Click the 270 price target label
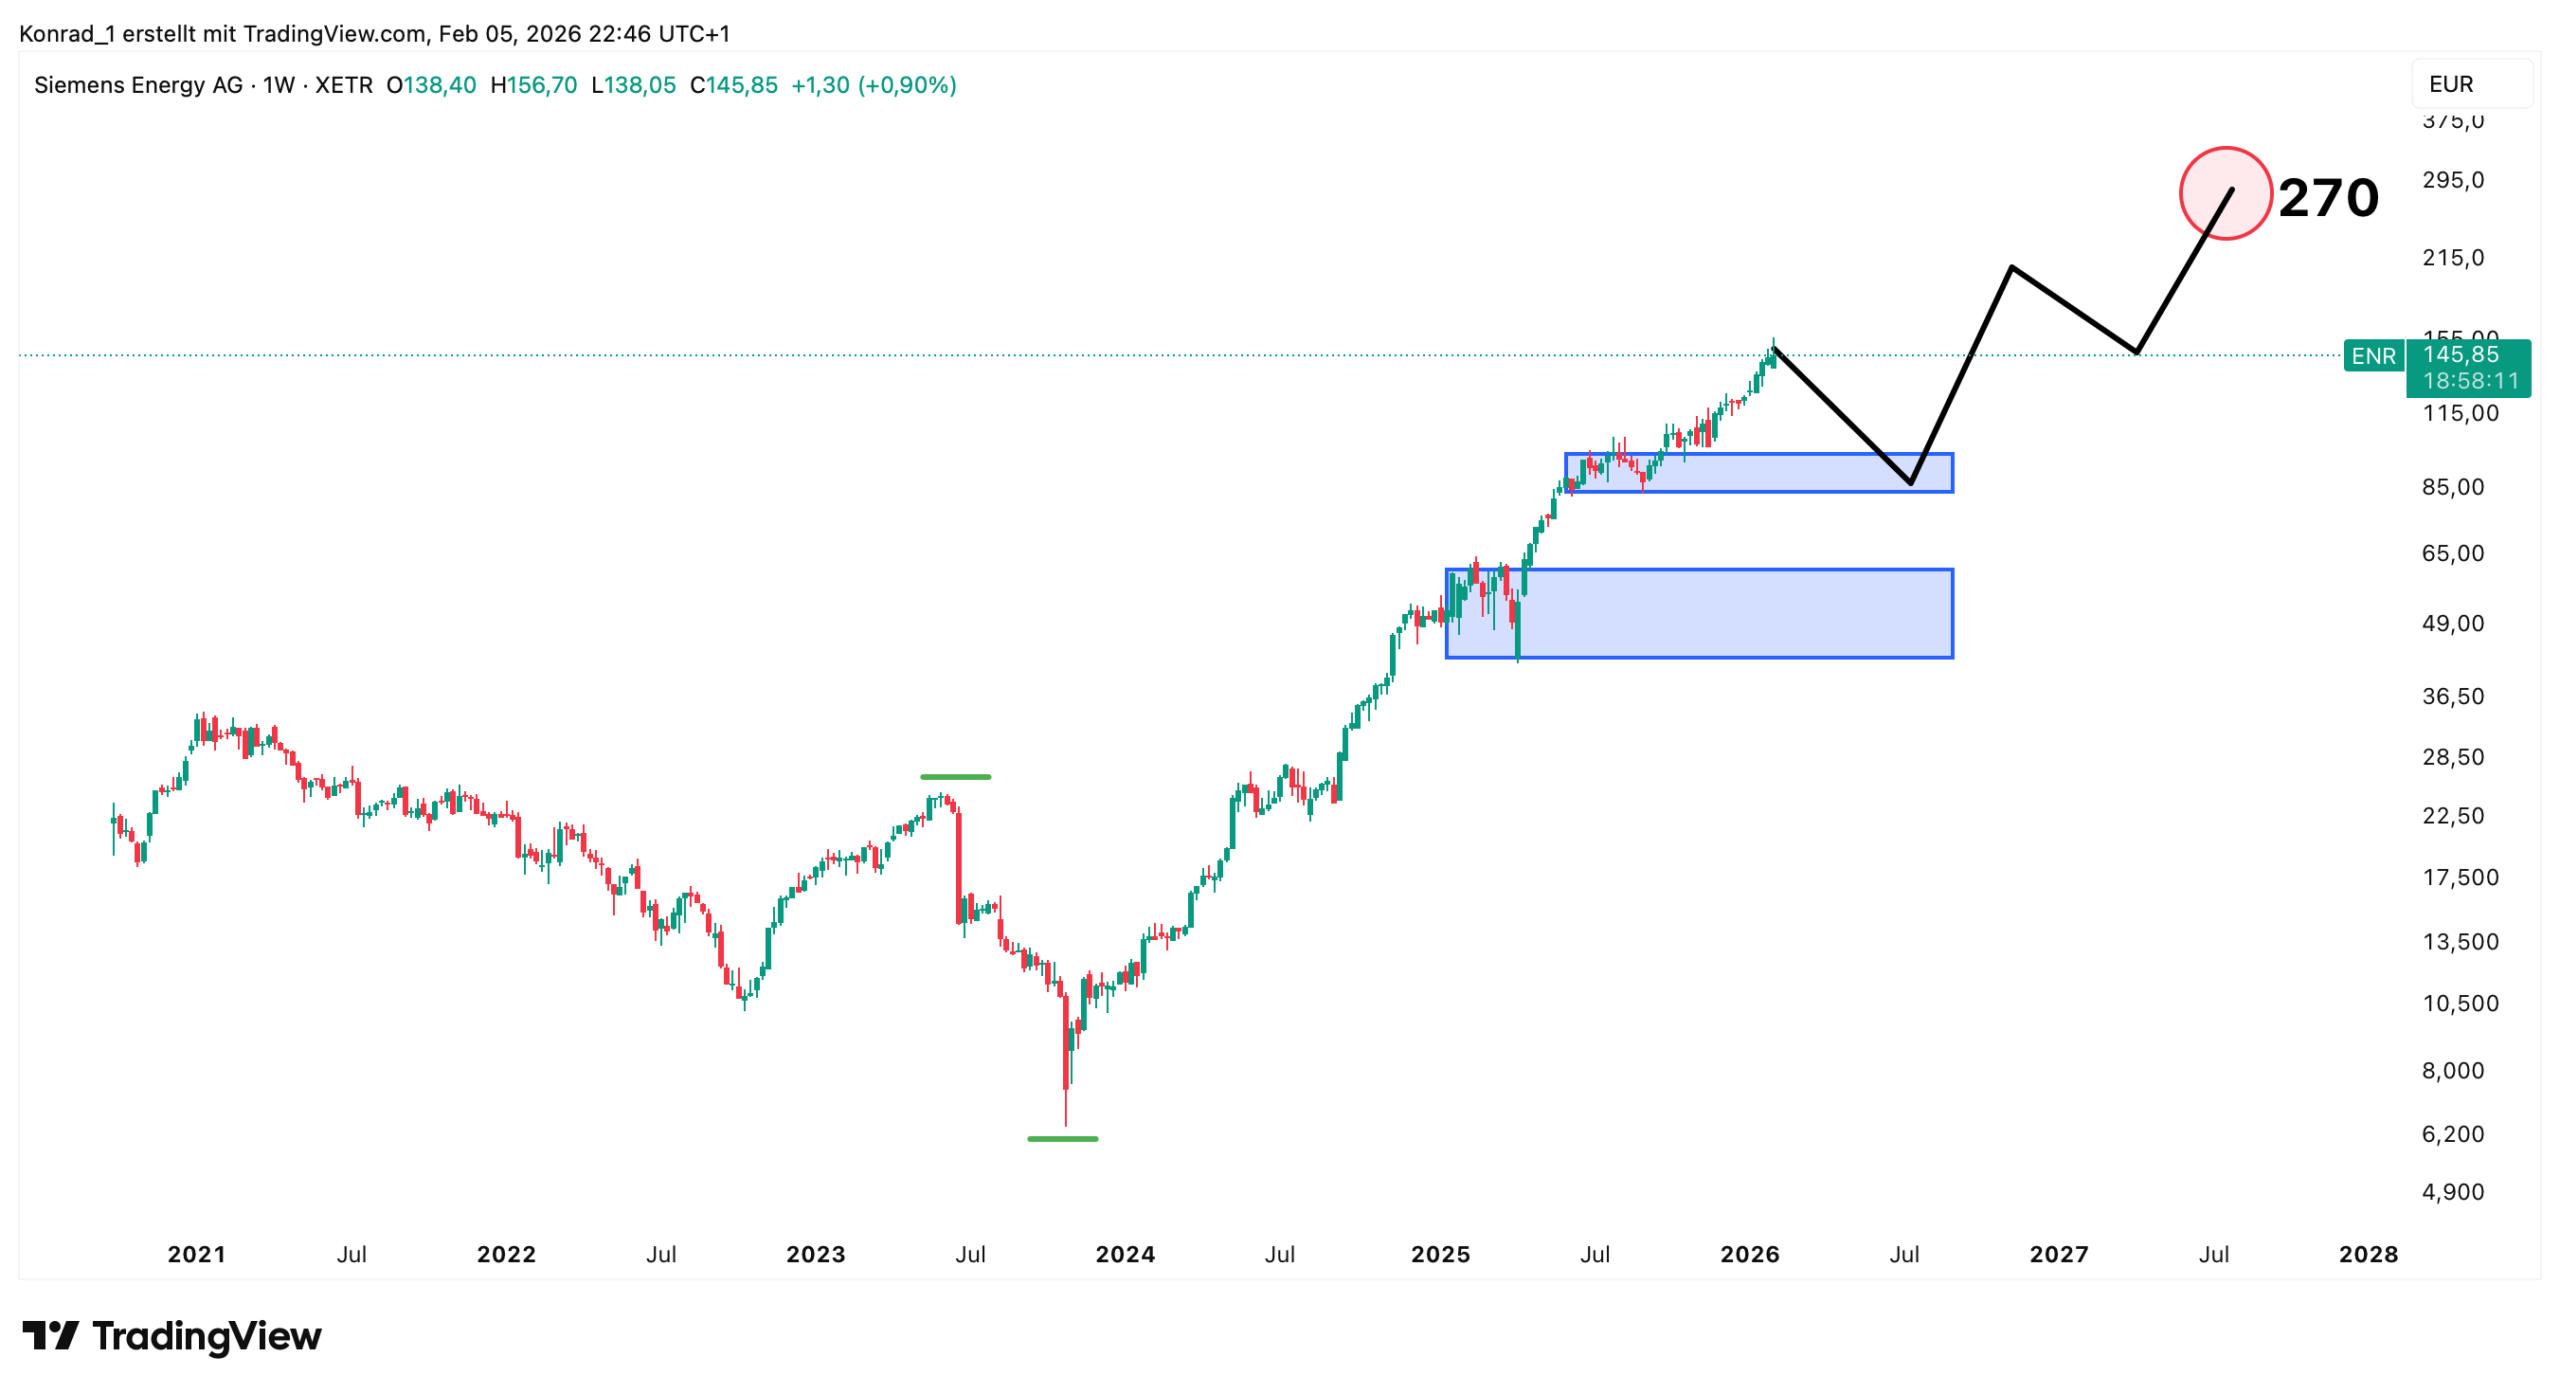This screenshot has width=2560, height=1393. click(2327, 197)
